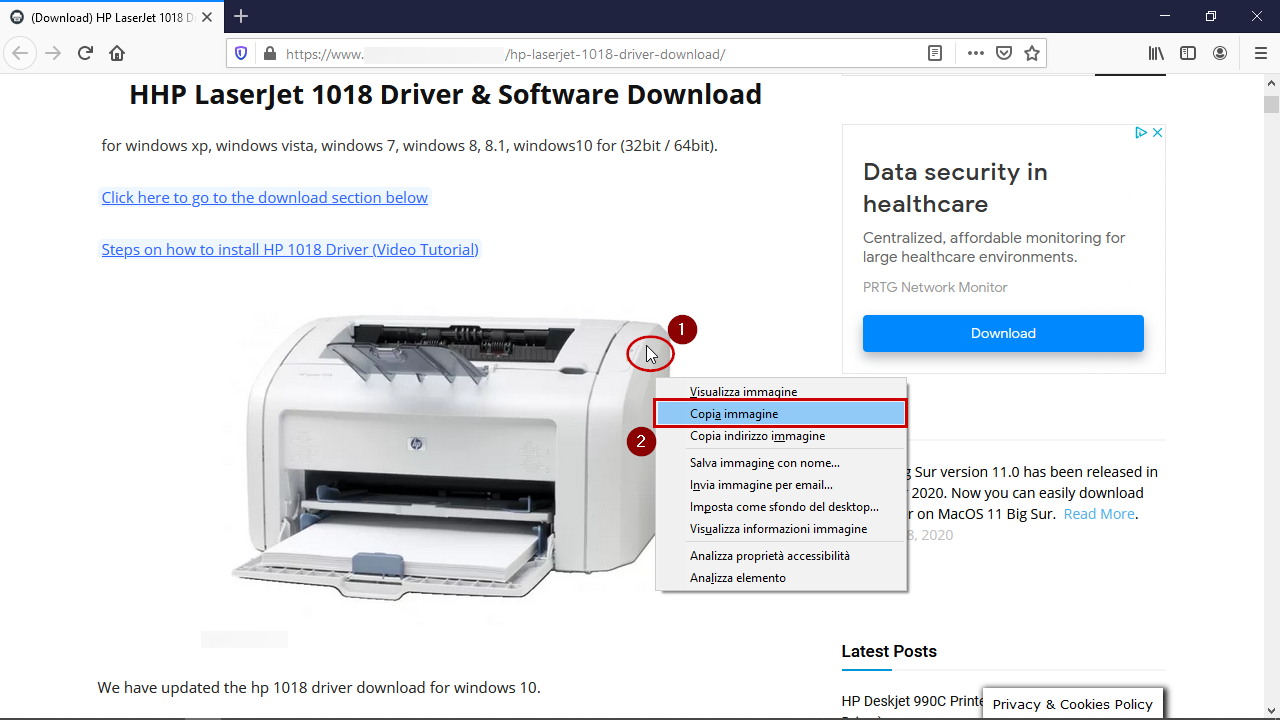The width and height of the screenshot is (1280, 720).
Task: Open 'Steps on how to install HP 1018 Driver' link
Action: [x=290, y=250]
